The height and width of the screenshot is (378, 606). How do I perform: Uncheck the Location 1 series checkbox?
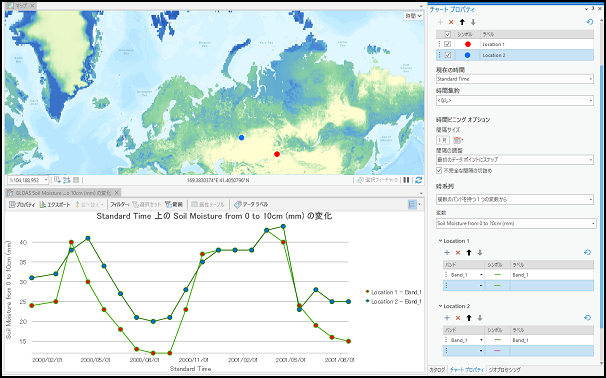(448, 44)
